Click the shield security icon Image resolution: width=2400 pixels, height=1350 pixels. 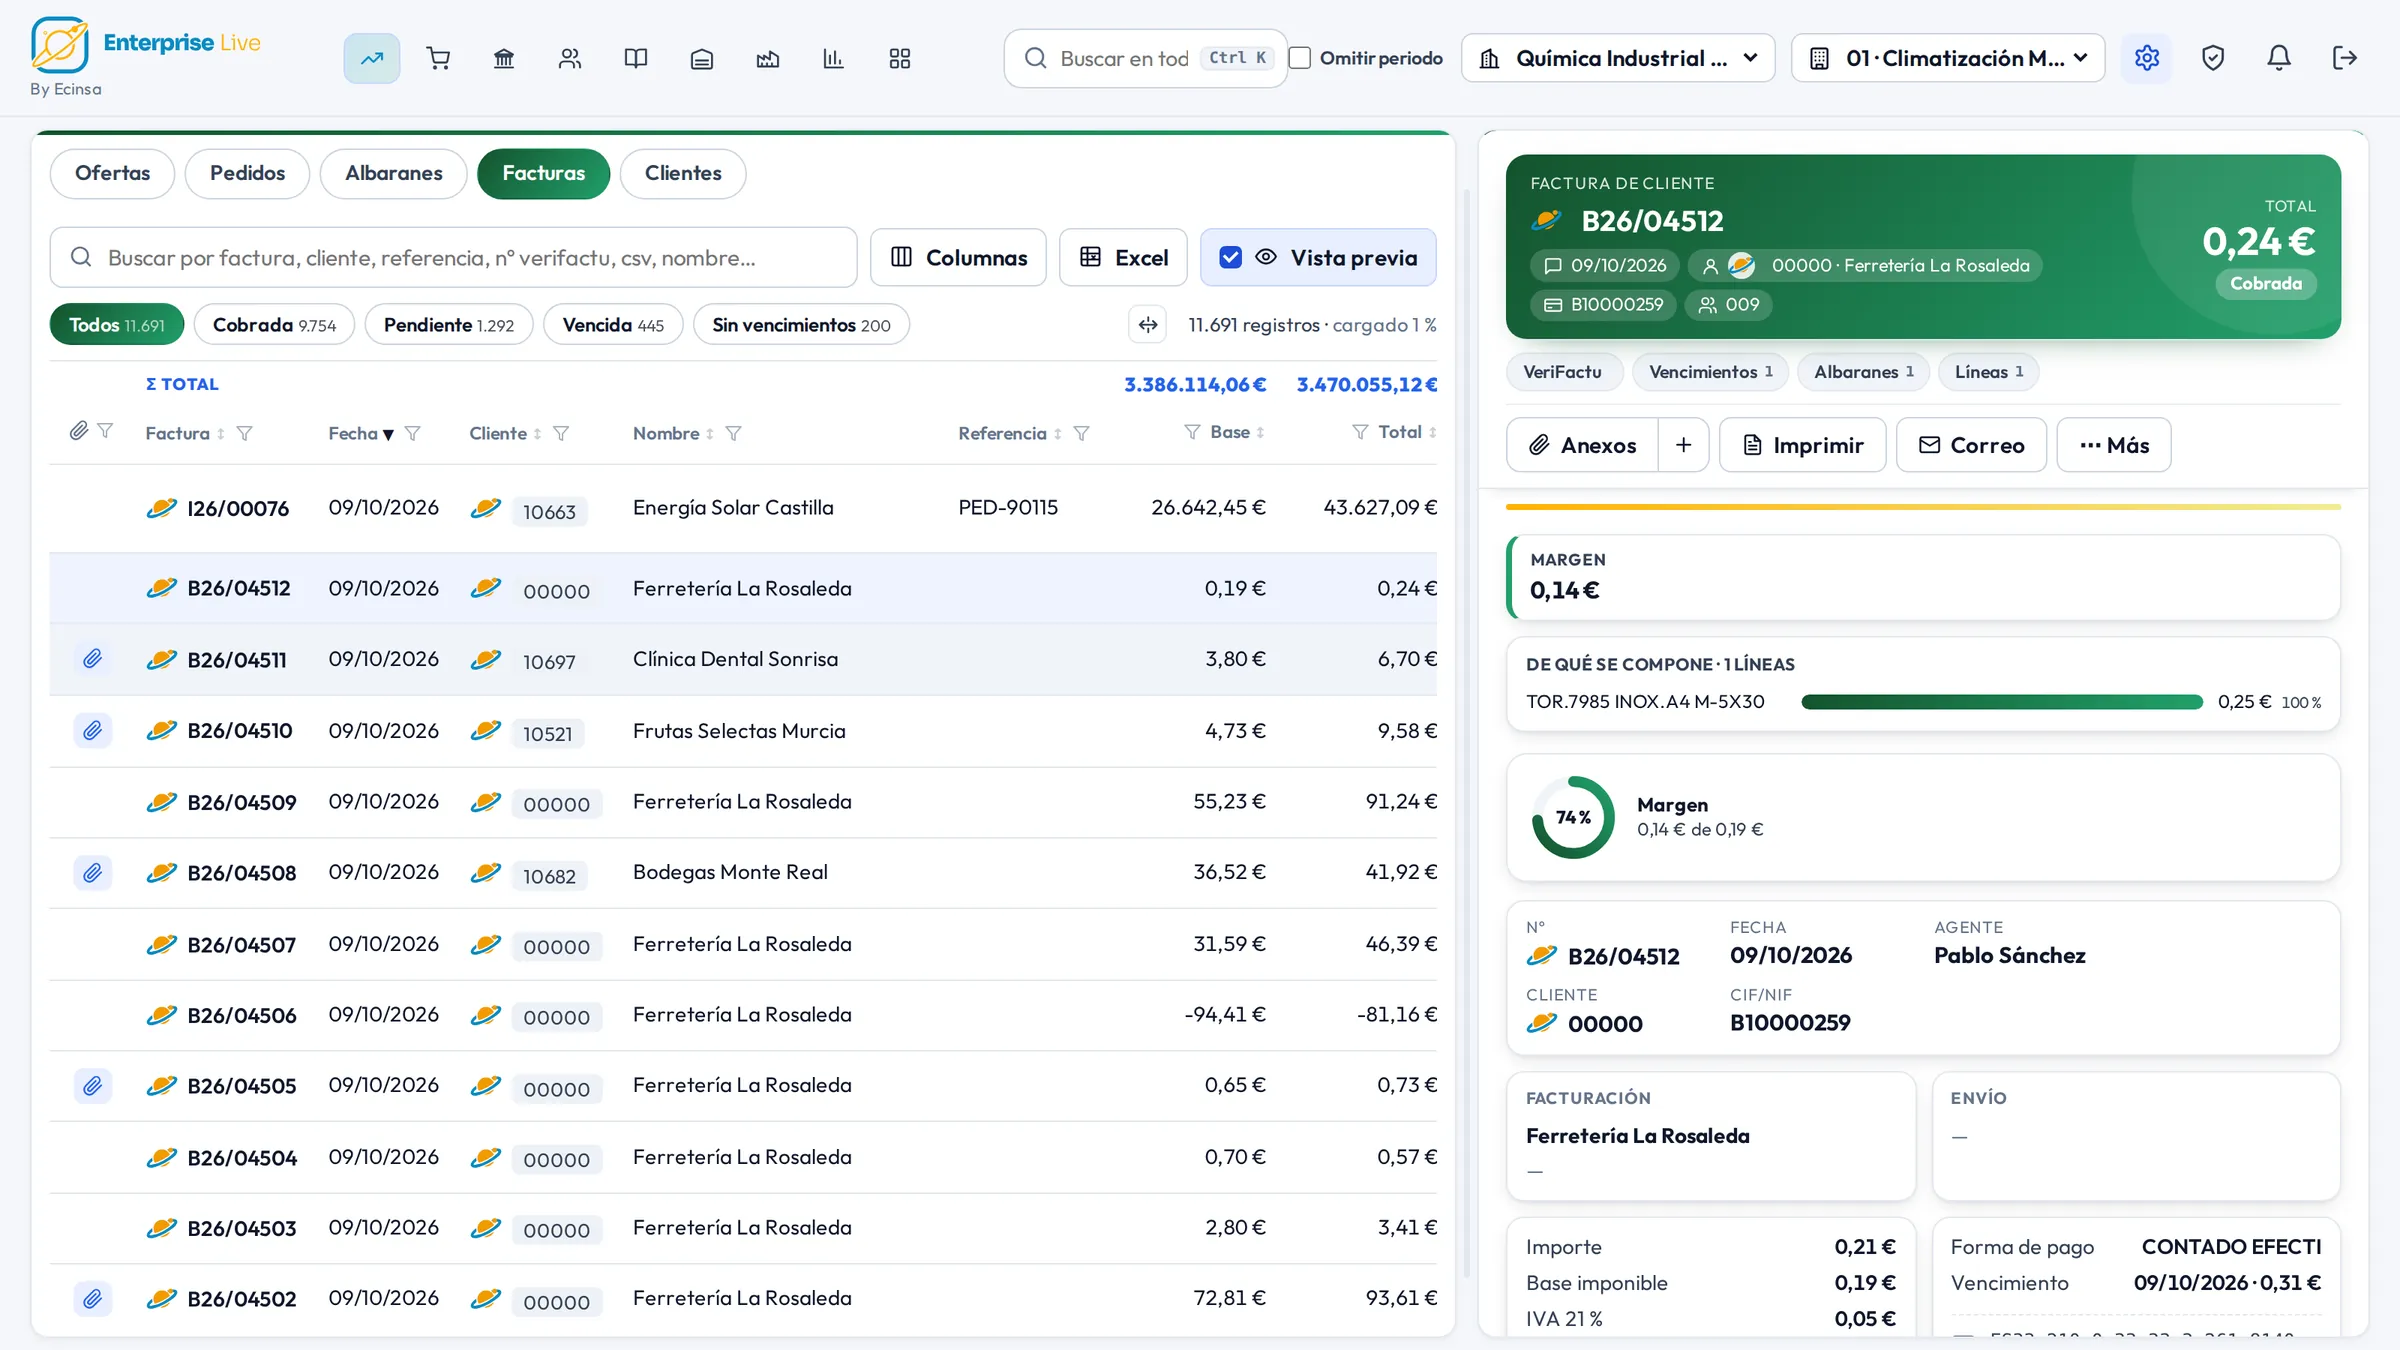click(2213, 58)
